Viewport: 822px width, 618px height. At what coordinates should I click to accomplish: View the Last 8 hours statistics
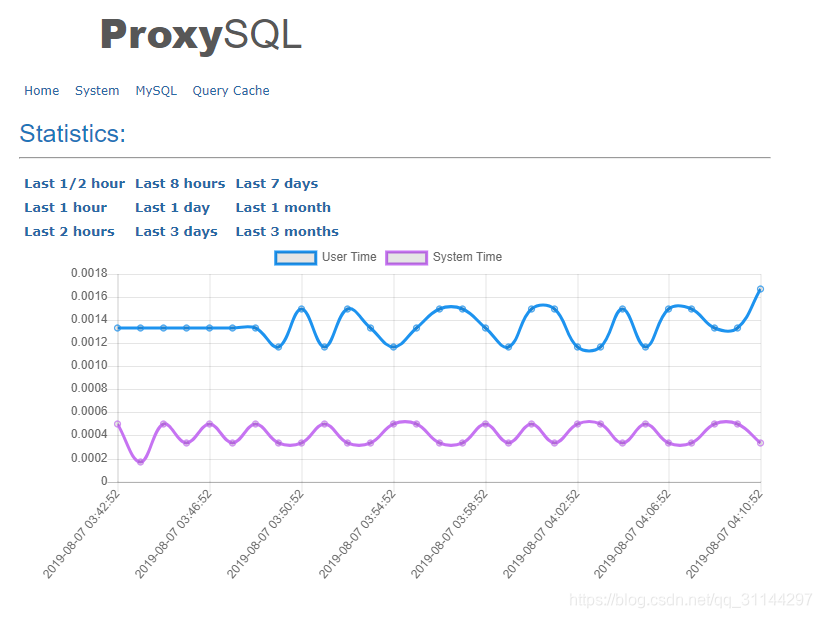point(180,183)
